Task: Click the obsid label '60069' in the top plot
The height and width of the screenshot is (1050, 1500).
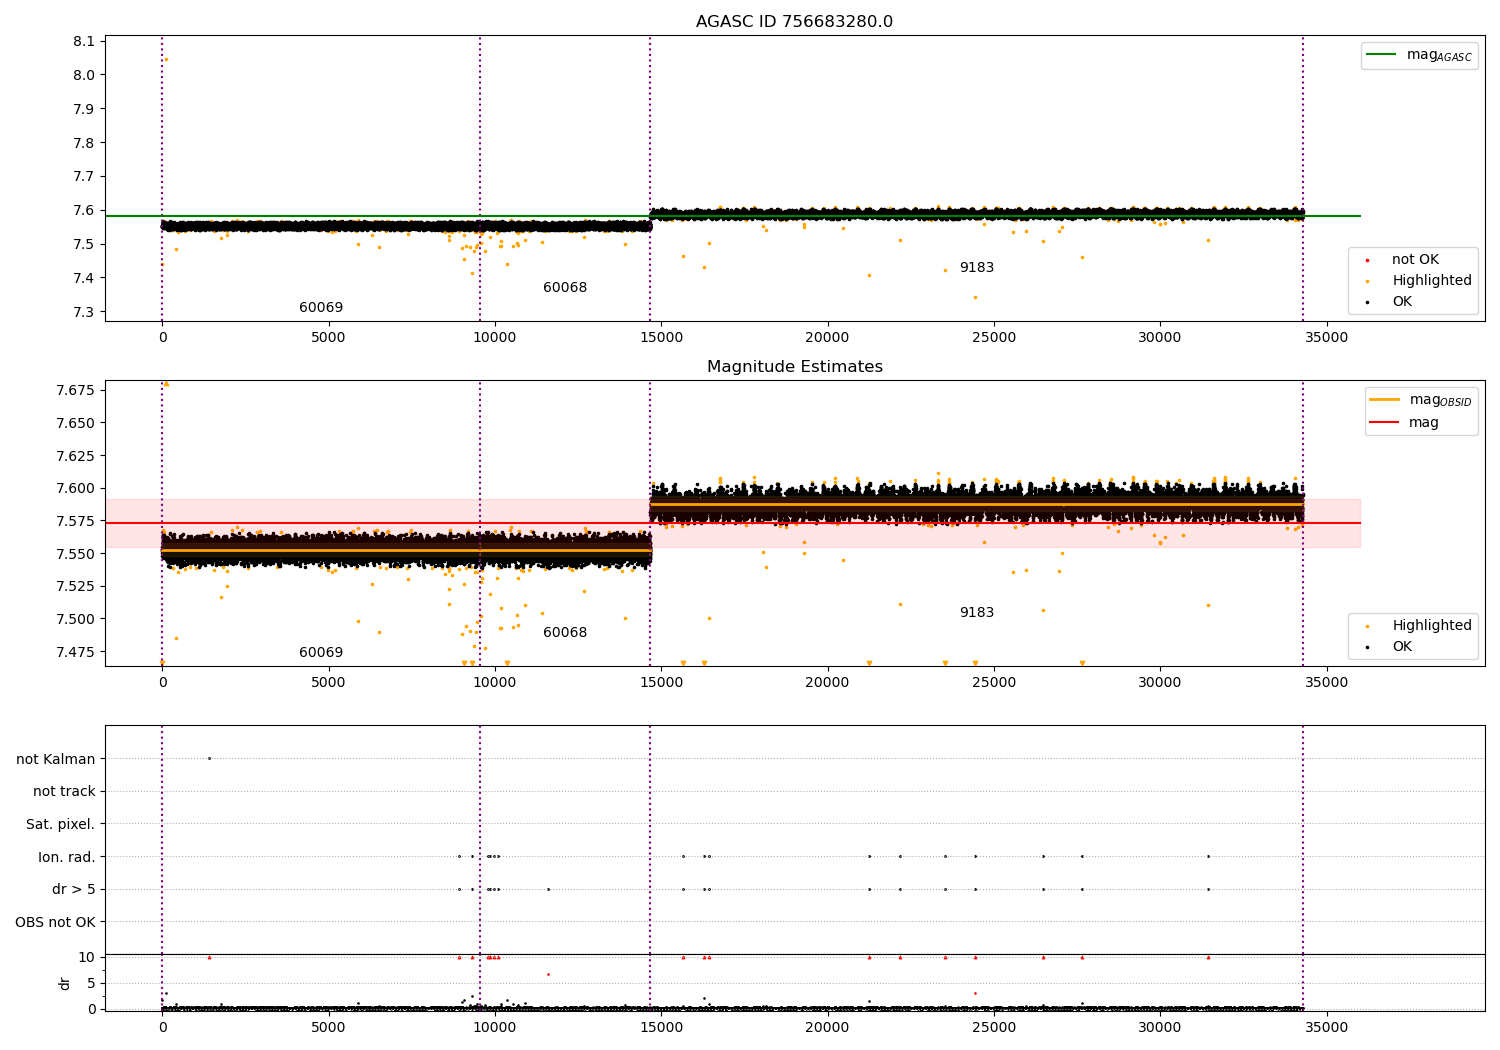Action: click(321, 308)
